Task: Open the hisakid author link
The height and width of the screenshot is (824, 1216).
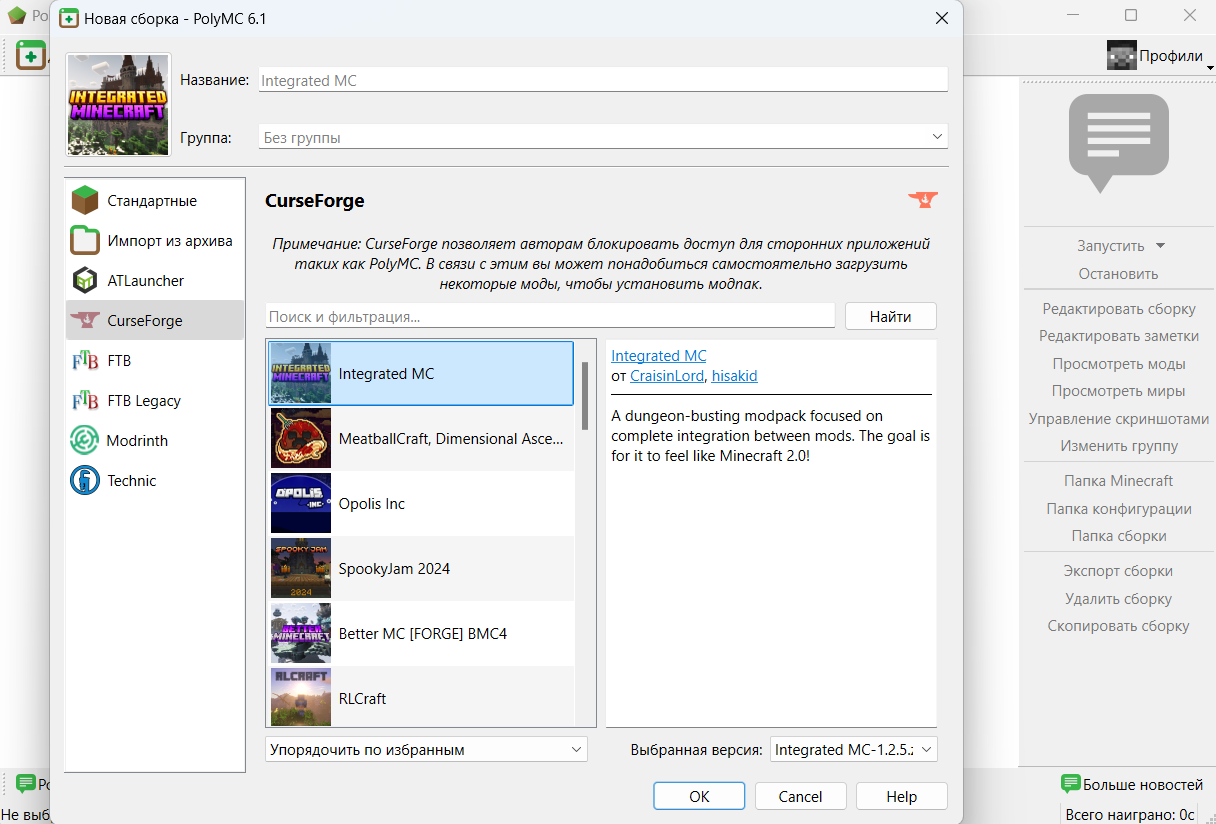Action: tap(735, 376)
